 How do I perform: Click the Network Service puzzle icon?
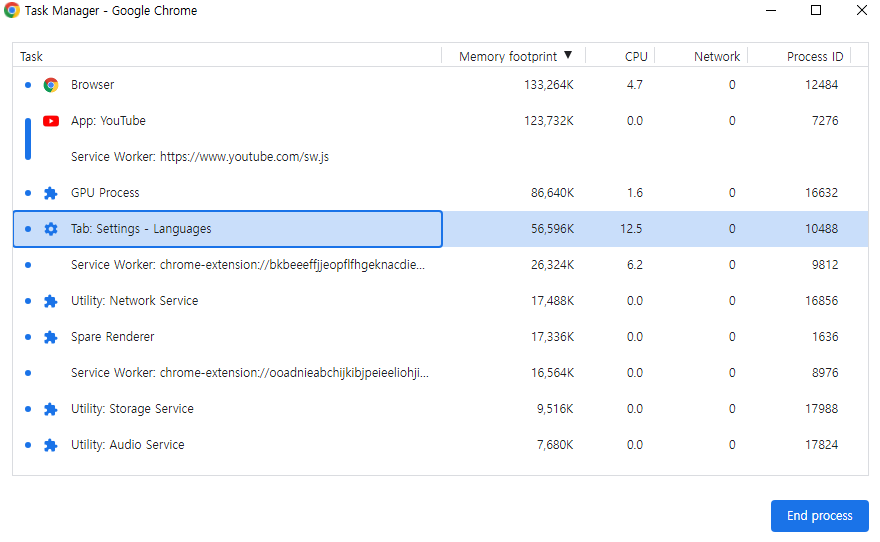pyautogui.click(x=51, y=301)
